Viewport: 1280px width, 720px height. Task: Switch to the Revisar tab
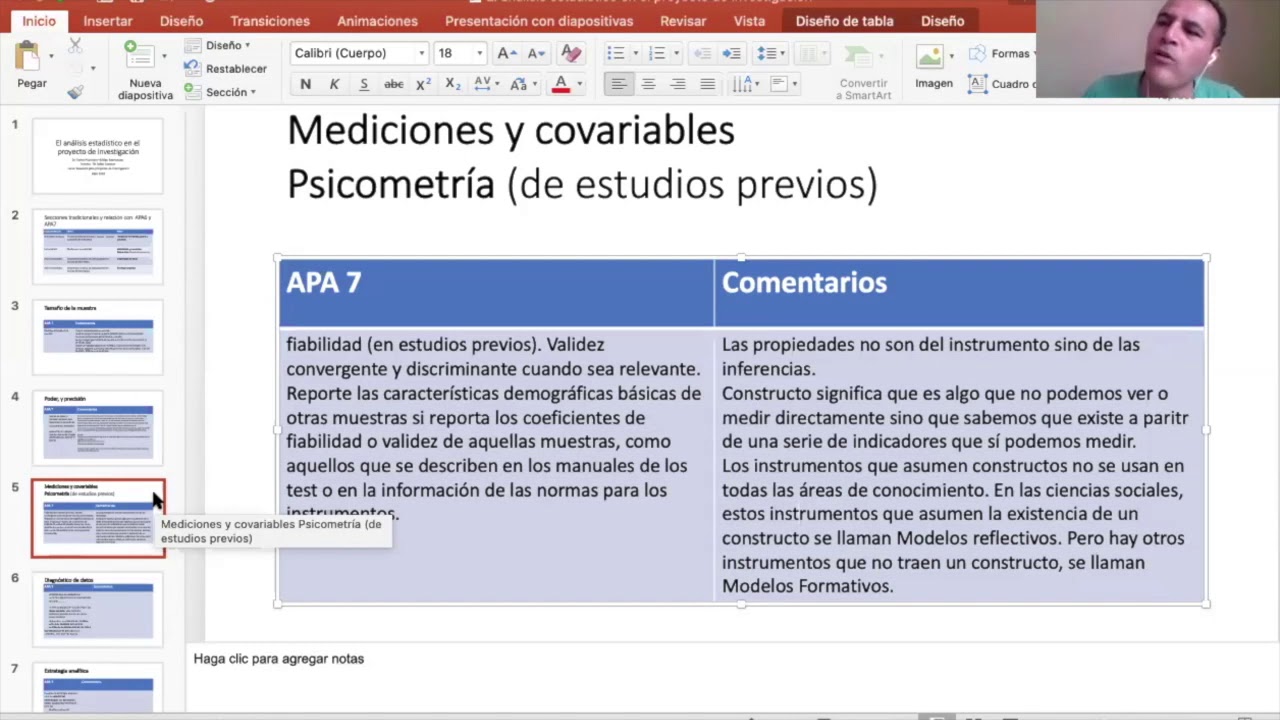(683, 20)
